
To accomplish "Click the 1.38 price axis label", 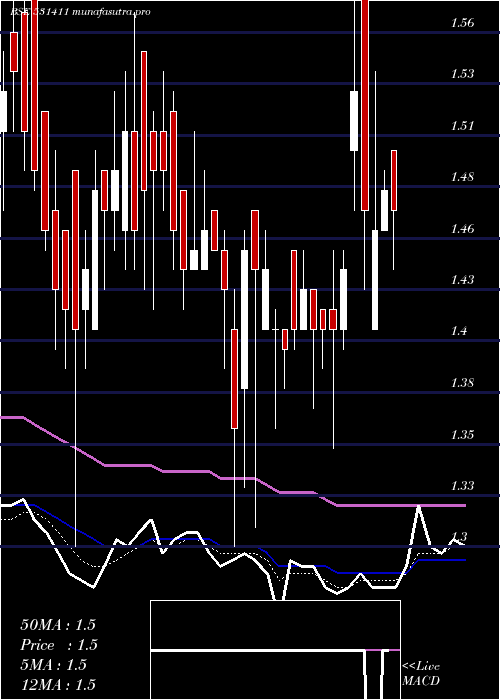I will (462, 383).
